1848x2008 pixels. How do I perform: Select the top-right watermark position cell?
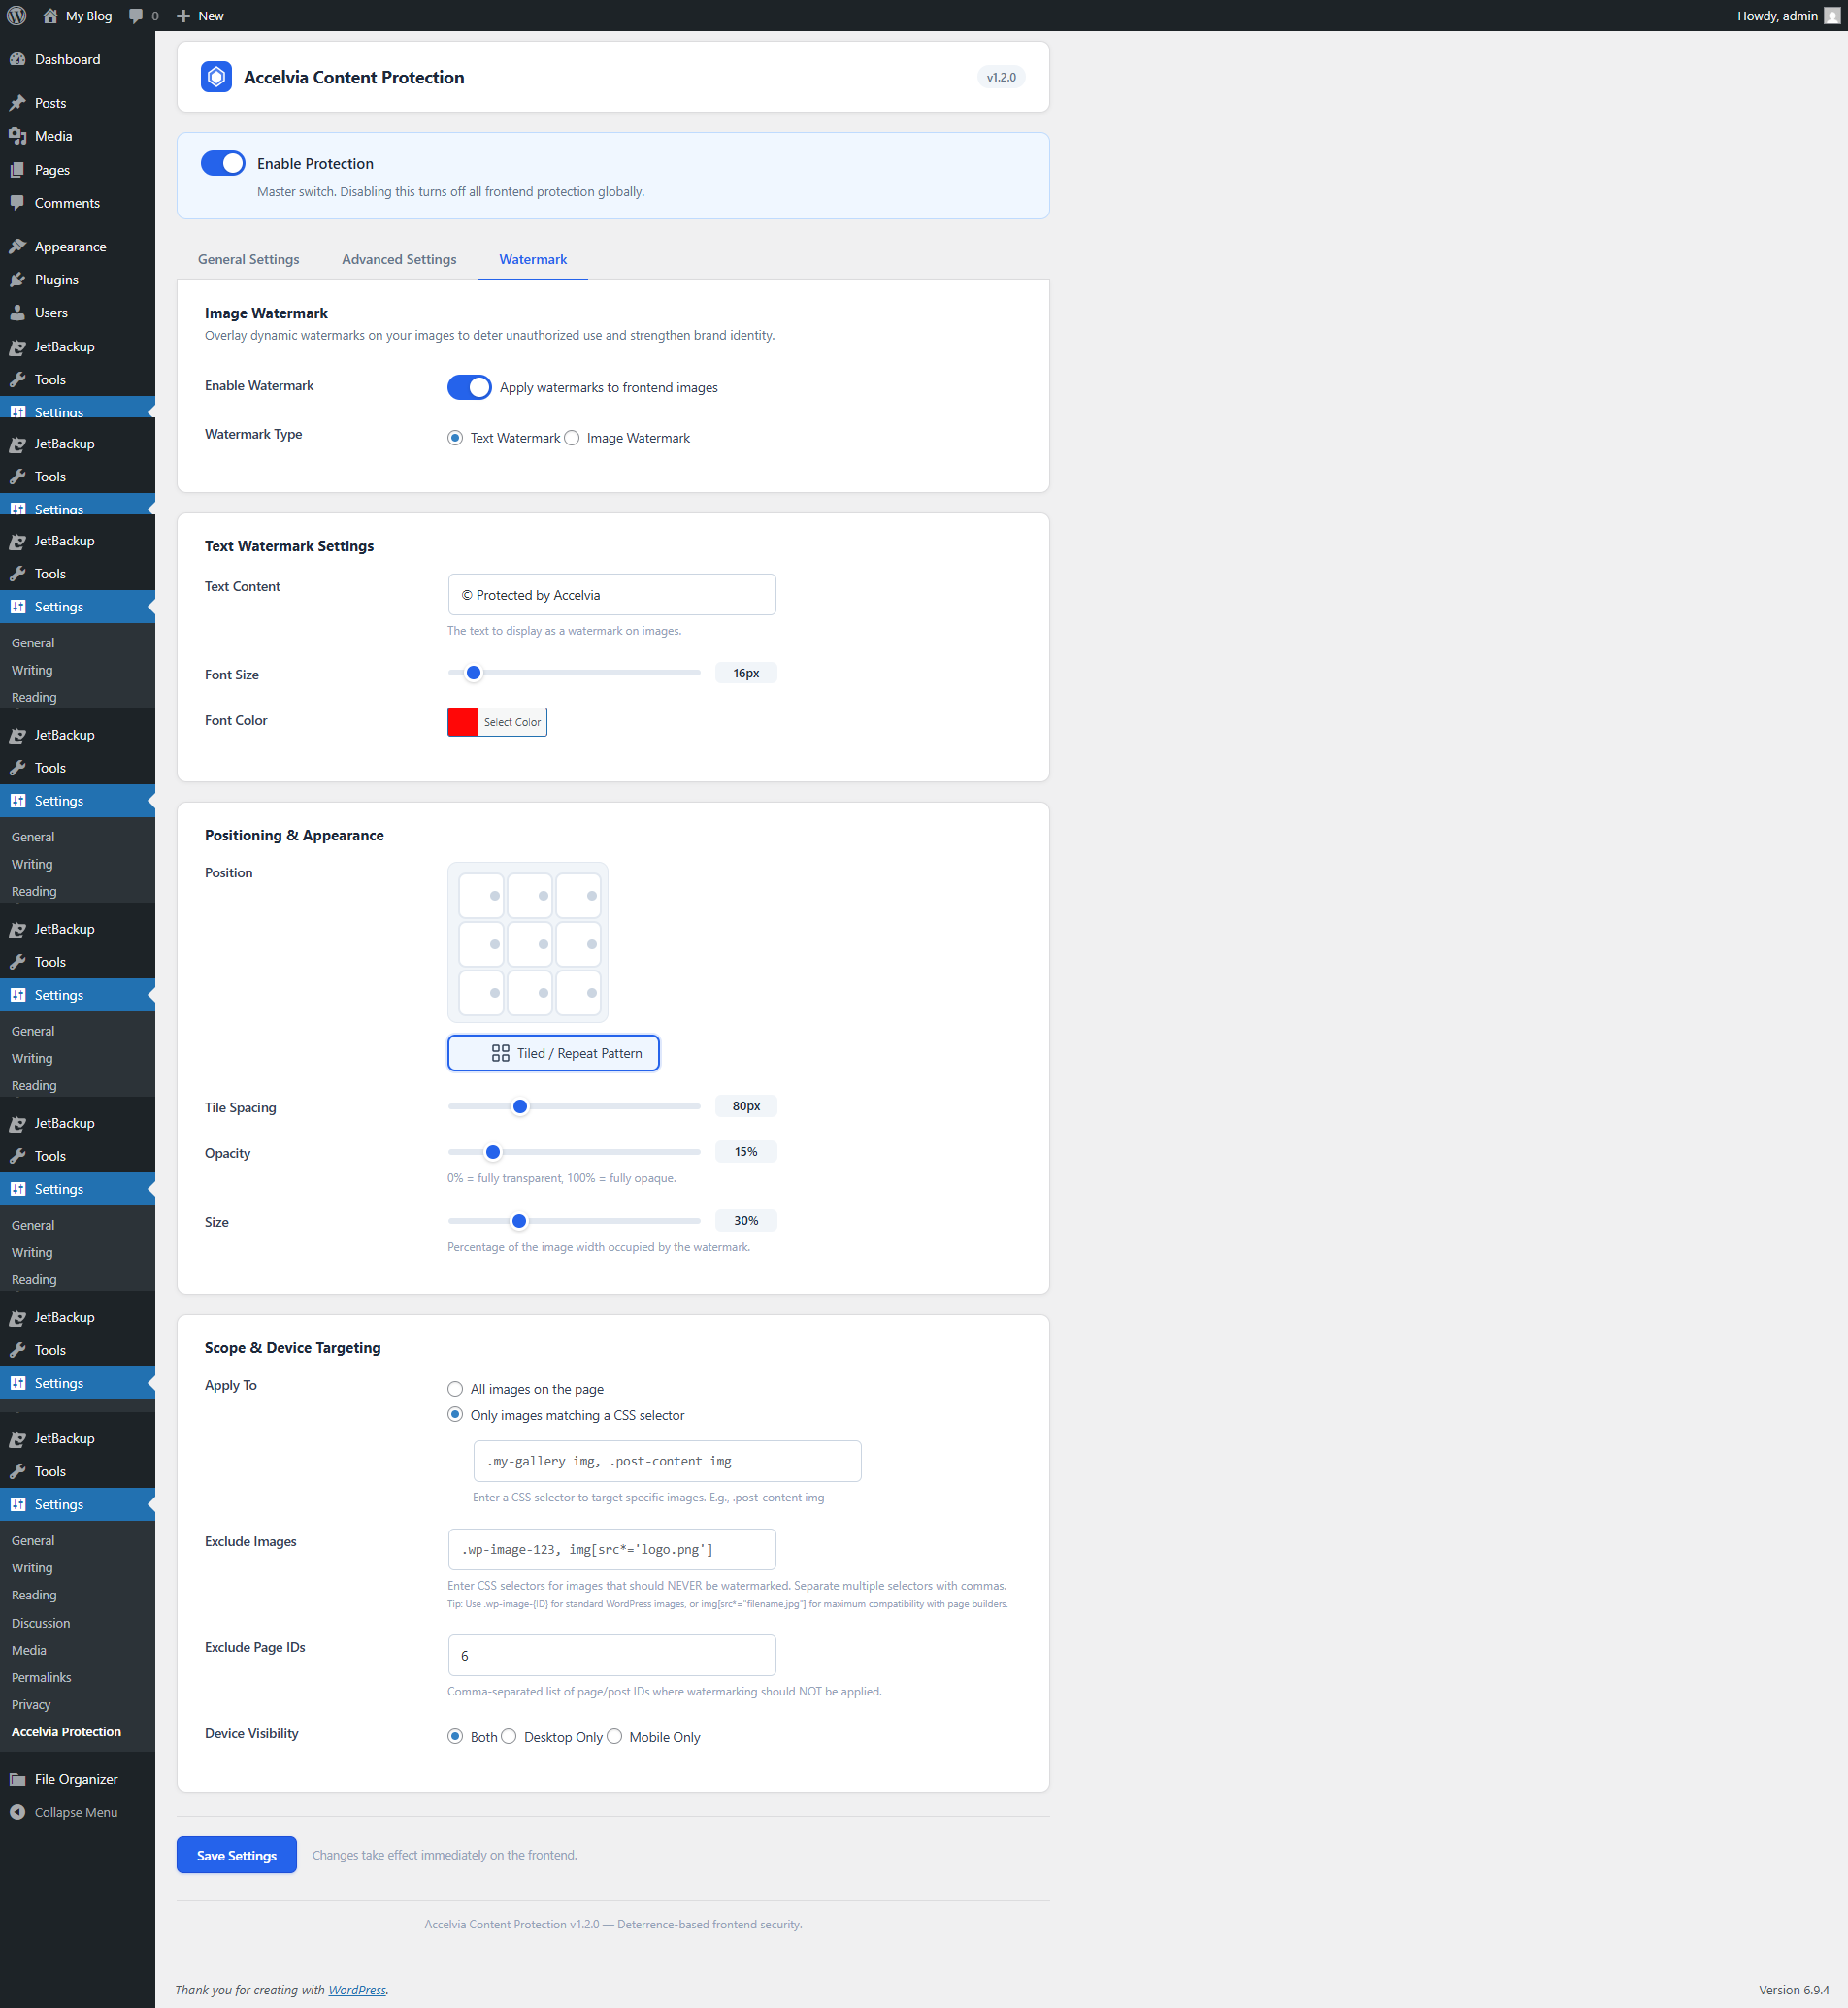point(578,896)
